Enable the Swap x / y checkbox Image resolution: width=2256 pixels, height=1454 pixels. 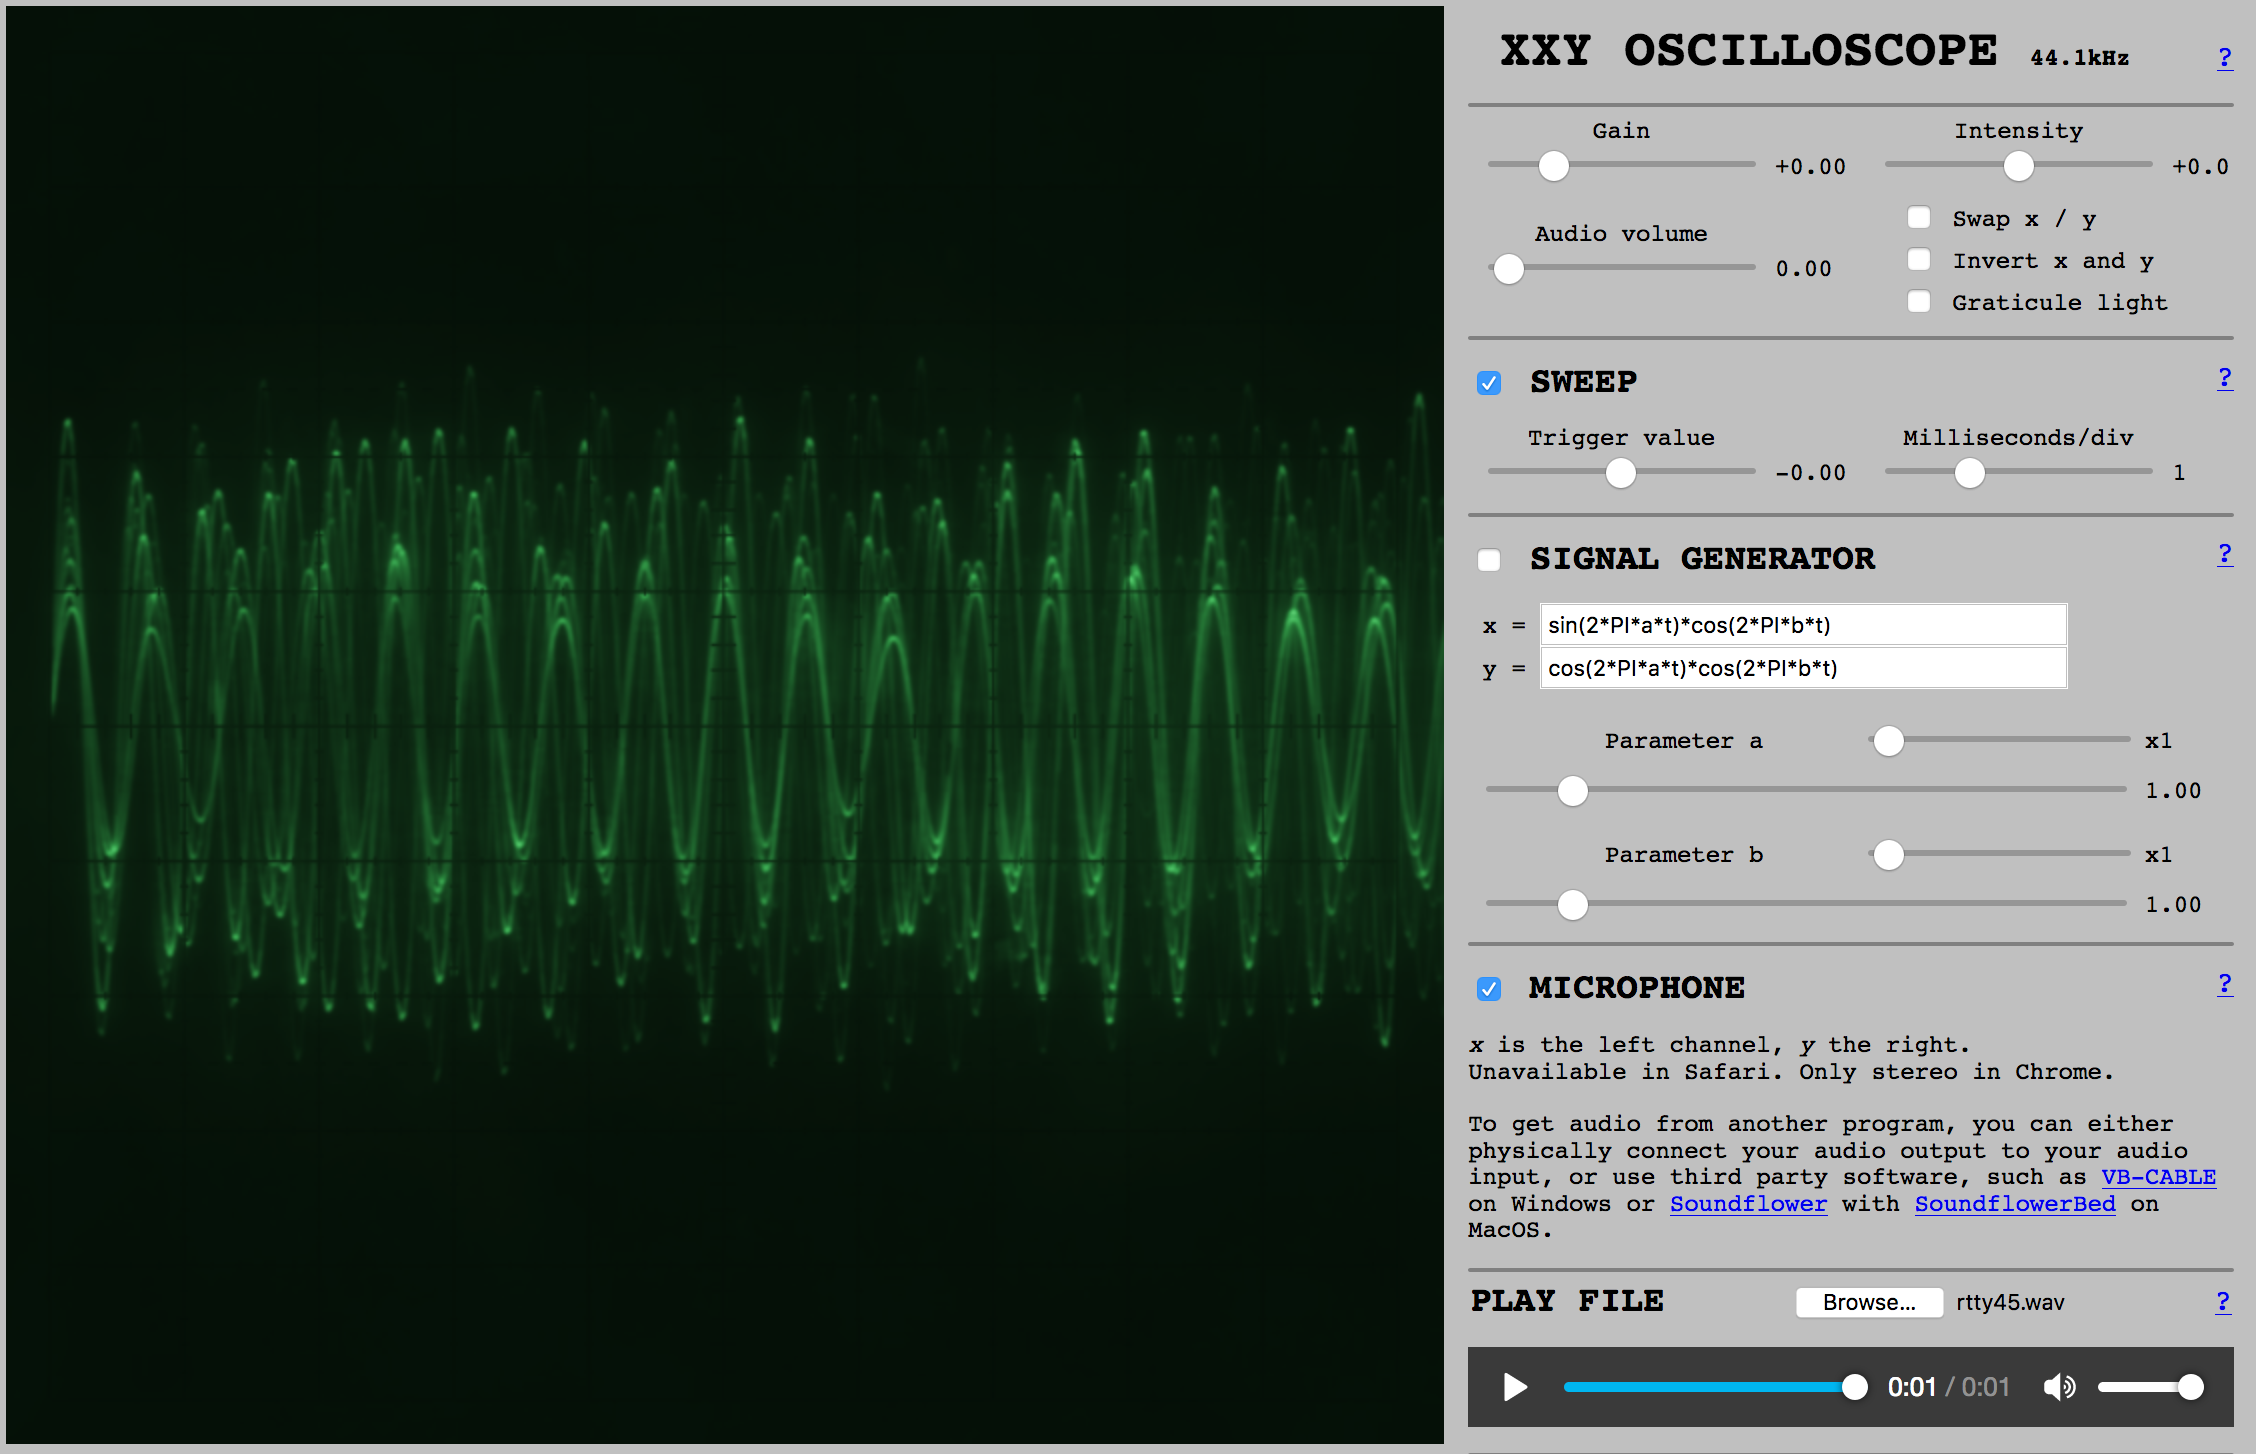click(1918, 218)
